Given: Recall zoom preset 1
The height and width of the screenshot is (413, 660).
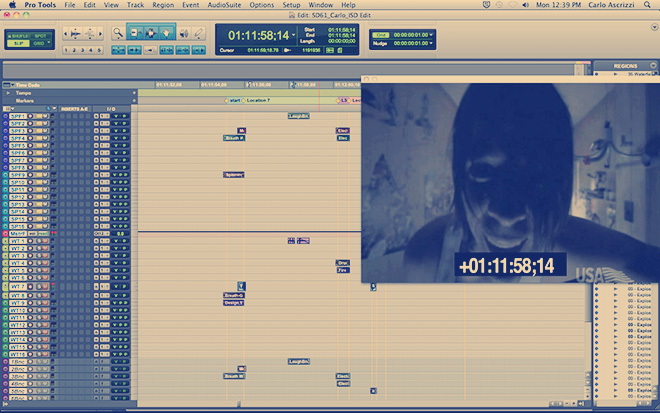Looking at the screenshot, I should pyautogui.click(x=66, y=50).
